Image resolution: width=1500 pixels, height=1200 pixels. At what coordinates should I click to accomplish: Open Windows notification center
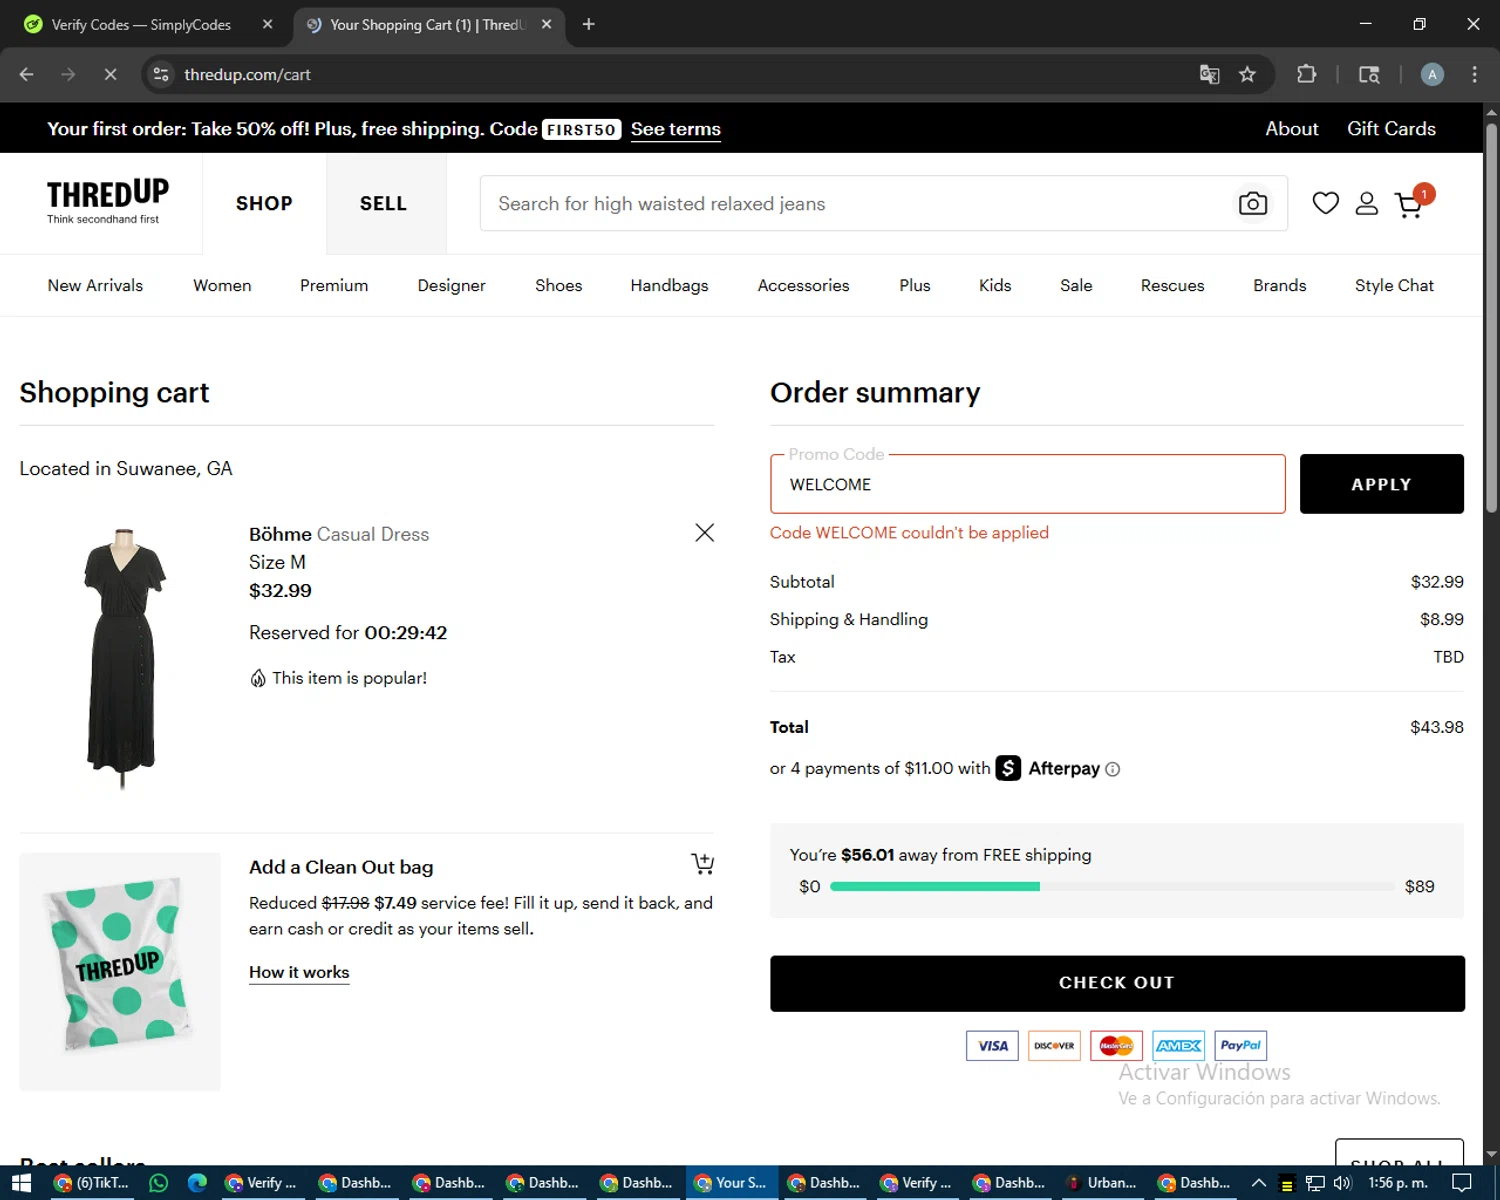click(1461, 1183)
